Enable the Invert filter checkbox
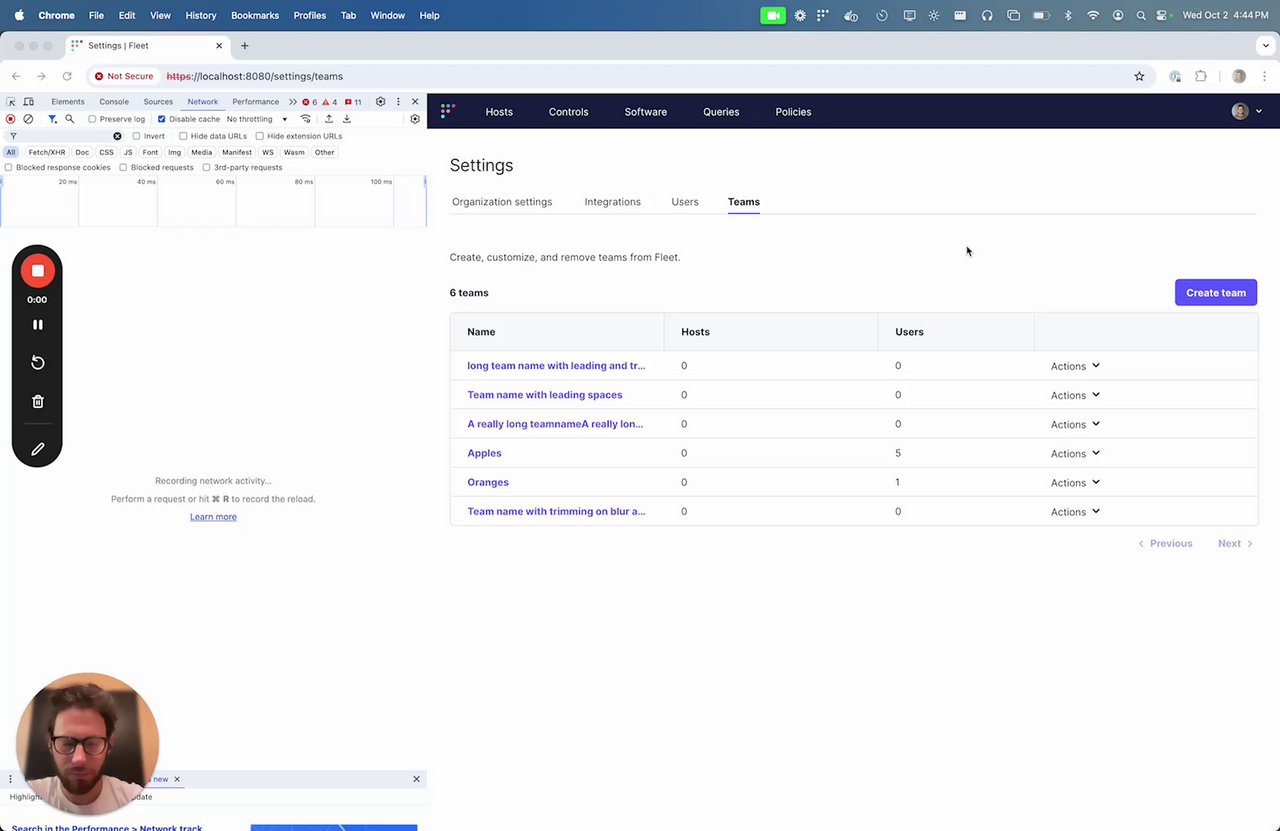The height and width of the screenshot is (831, 1280). coord(136,136)
